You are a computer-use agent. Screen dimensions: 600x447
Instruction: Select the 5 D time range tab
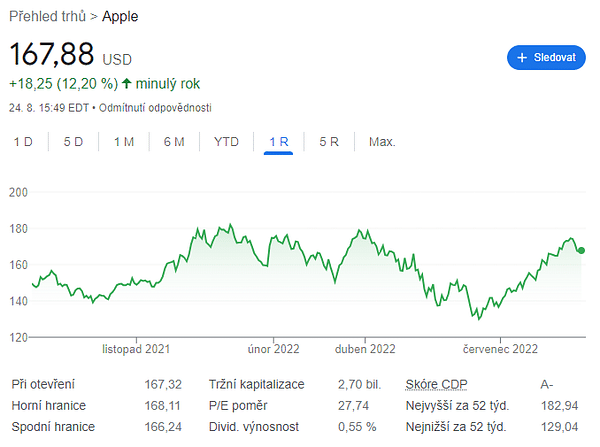pyautogui.click(x=73, y=142)
